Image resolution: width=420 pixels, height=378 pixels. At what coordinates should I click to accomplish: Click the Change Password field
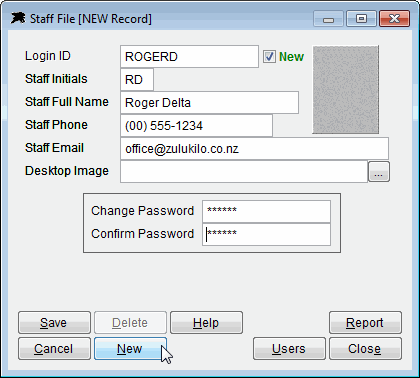(x=266, y=211)
